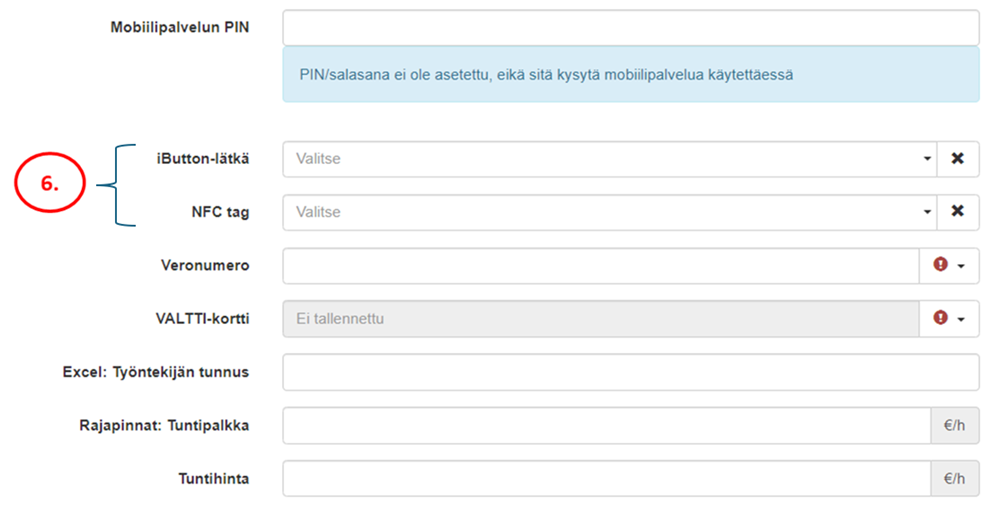1004x527 pixels.
Task: Expand the caret arrow next to VALTTI-kortti warning
Action: [962, 319]
